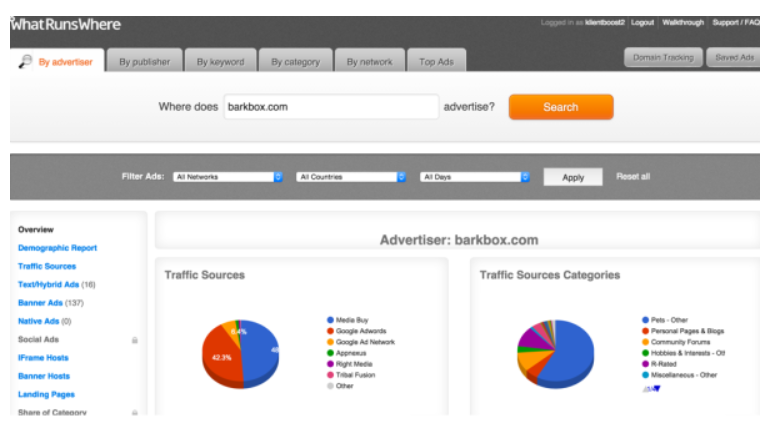The width and height of the screenshot is (777, 427).
Task: Click the Traffic Sources Categories heading
Action: 550,275
